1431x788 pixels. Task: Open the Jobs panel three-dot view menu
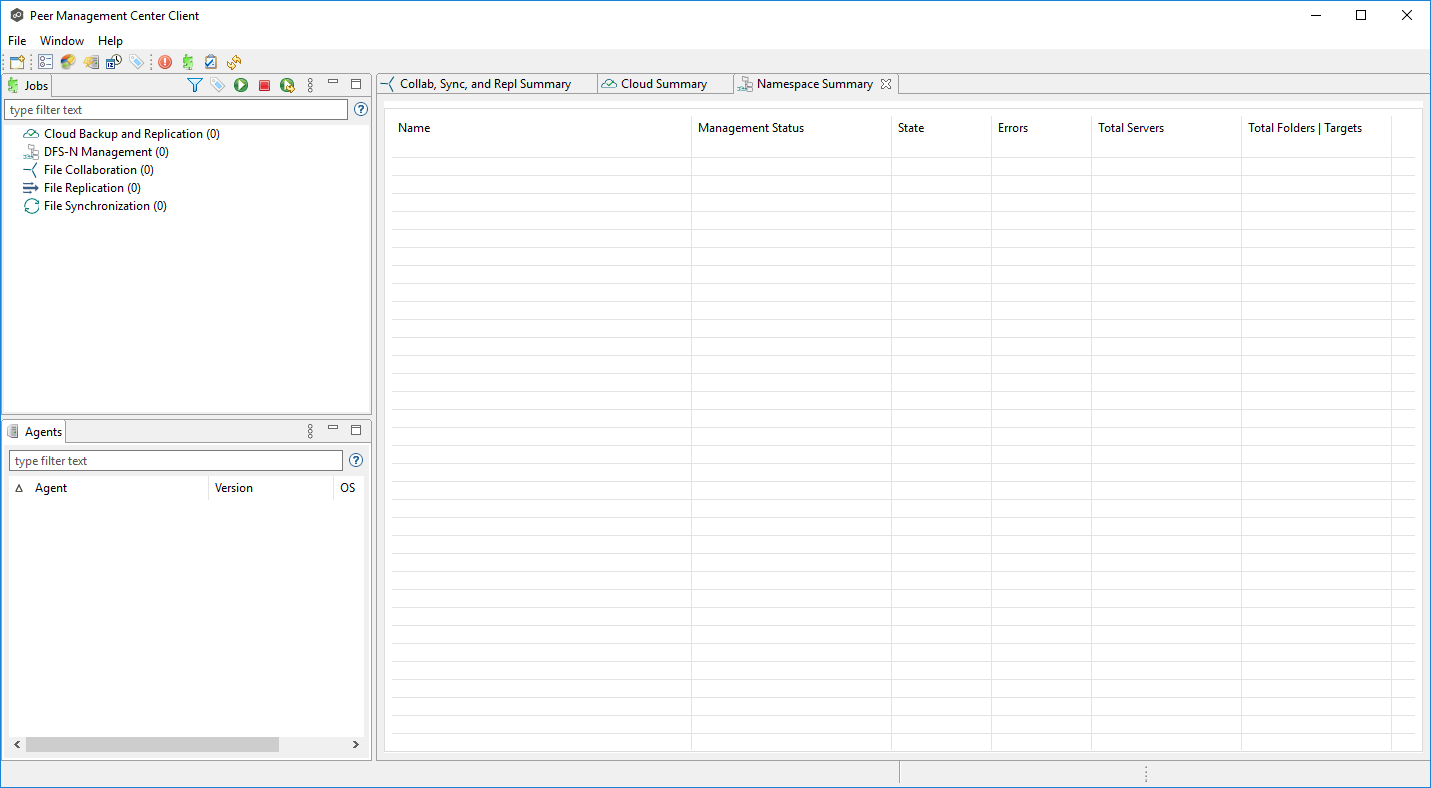[x=310, y=86]
